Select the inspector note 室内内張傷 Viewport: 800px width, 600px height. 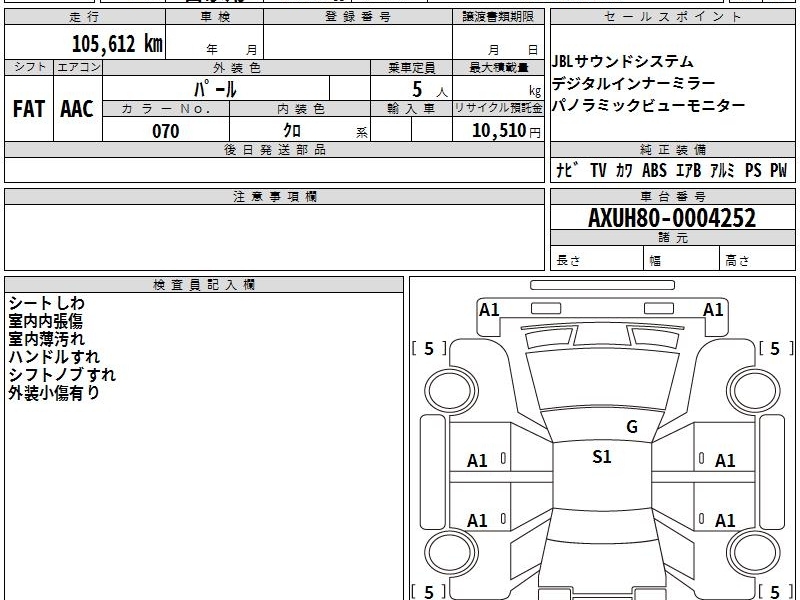click(45, 321)
